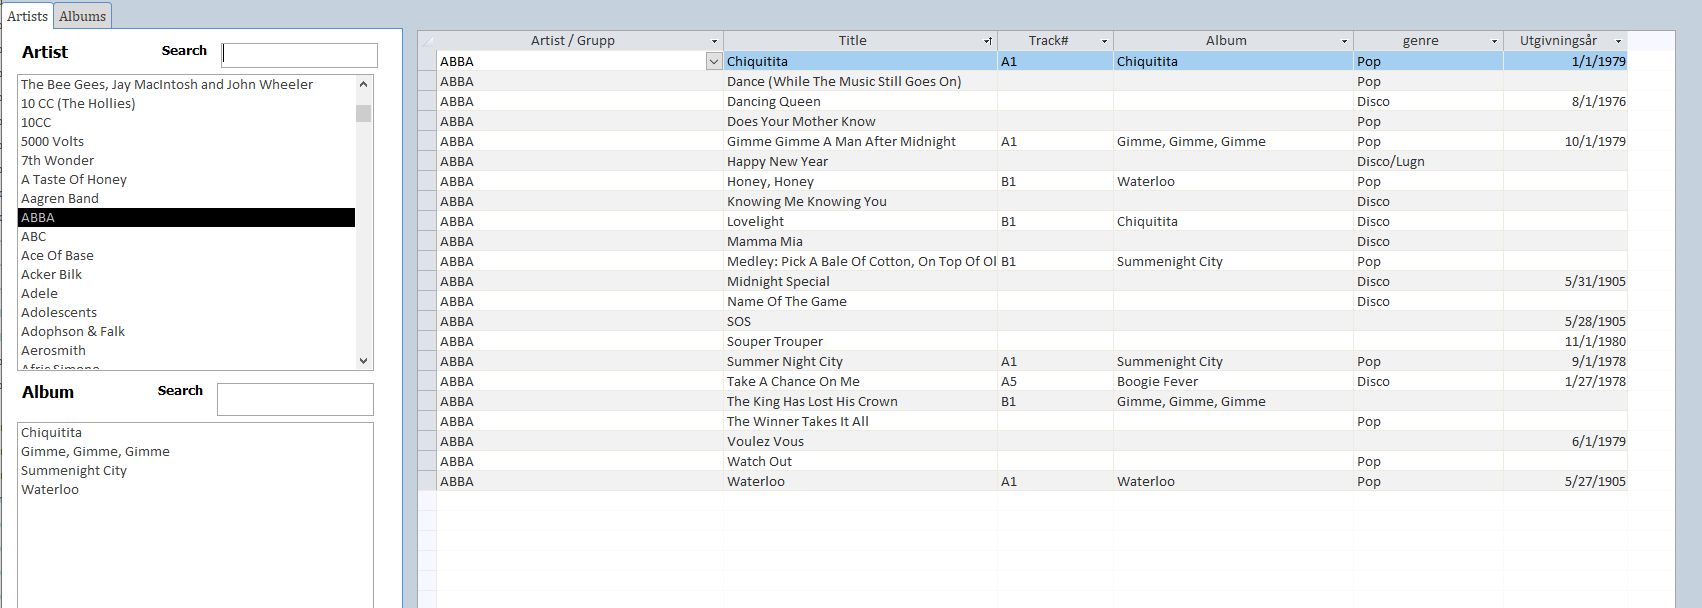The height and width of the screenshot is (608, 1702).
Task: Open the Artist / Grupp column dropdown arrow
Action: (x=714, y=41)
